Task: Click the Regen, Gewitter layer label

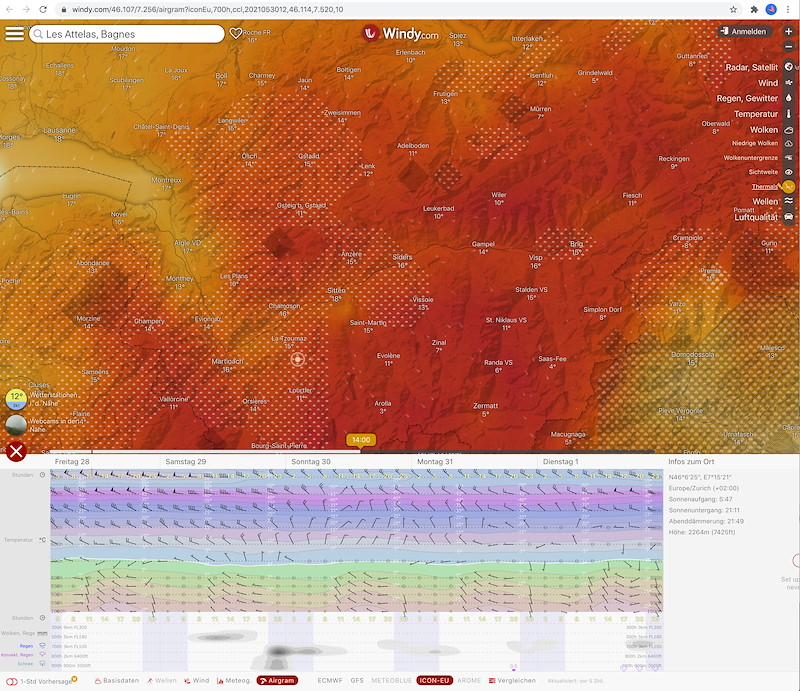Action: click(747, 98)
